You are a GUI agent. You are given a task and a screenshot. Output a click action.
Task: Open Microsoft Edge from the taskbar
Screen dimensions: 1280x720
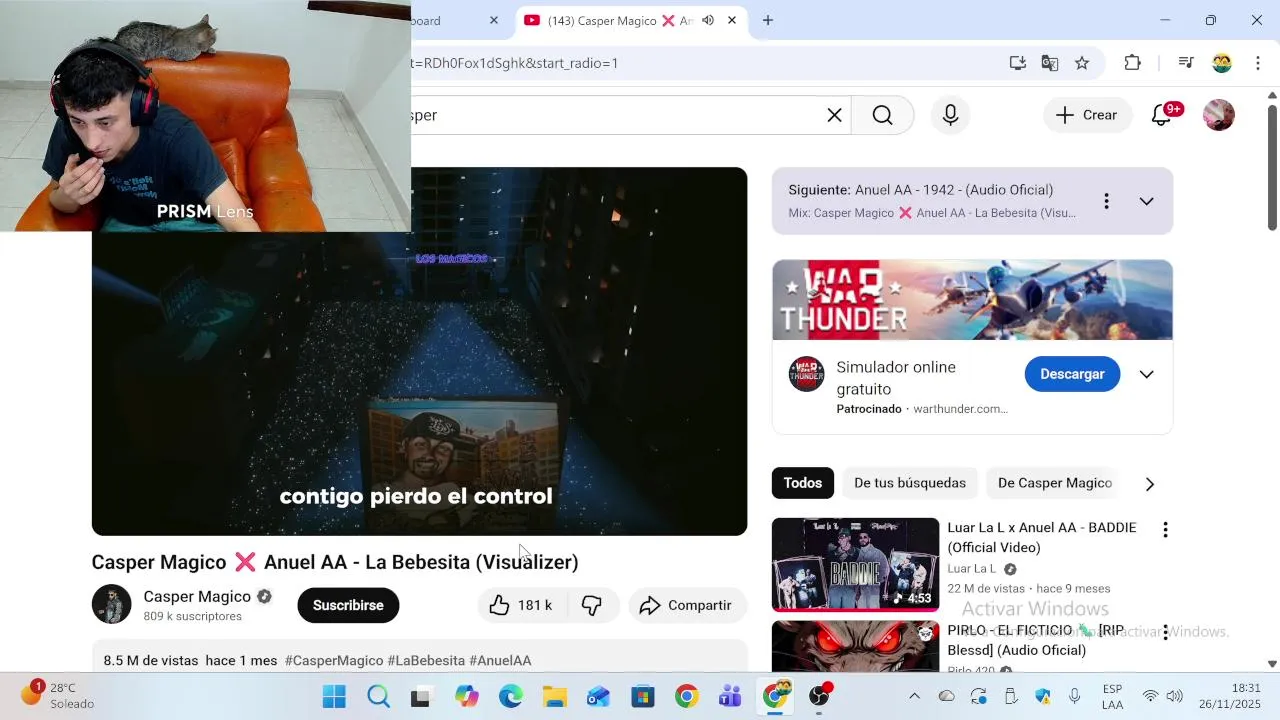[510, 696]
